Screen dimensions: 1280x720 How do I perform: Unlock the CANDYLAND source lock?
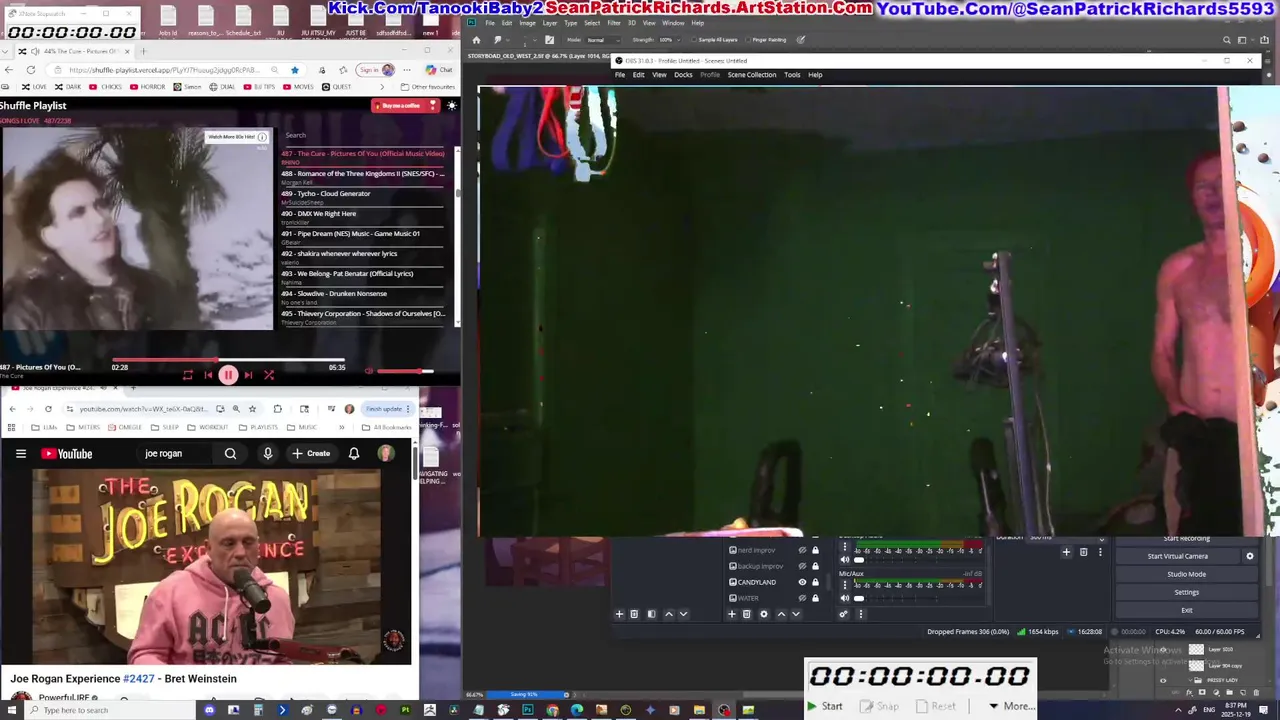click(x=815, y=582)
